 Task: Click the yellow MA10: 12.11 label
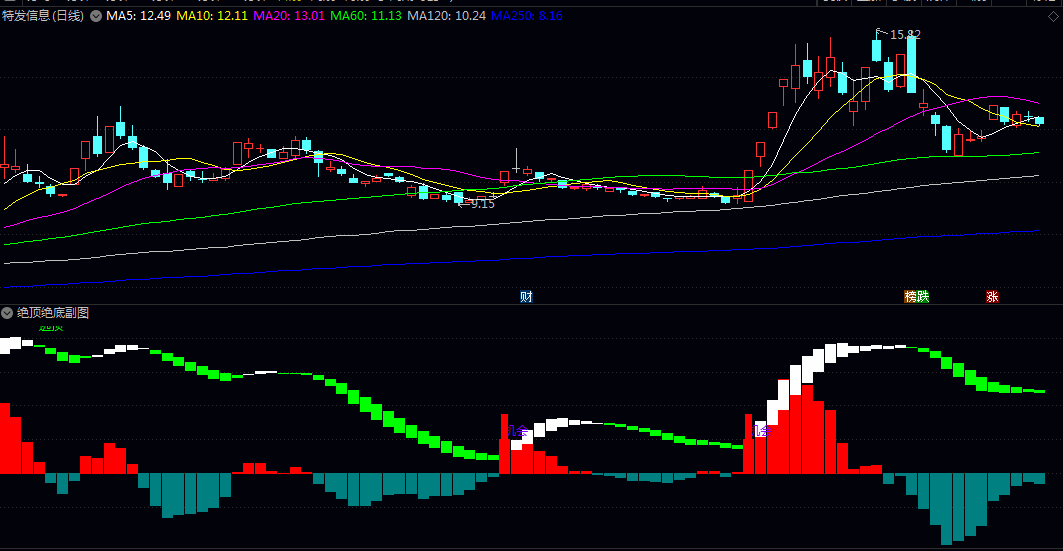212,16
